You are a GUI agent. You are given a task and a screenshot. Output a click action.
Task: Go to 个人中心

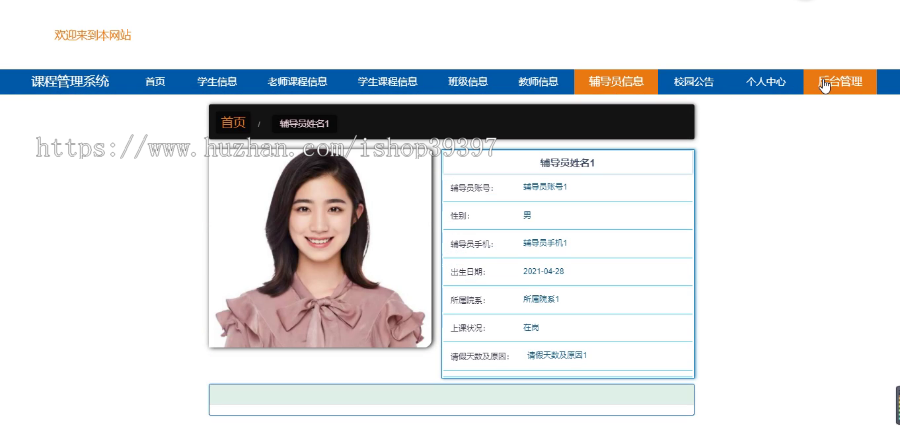pos(766,81)
